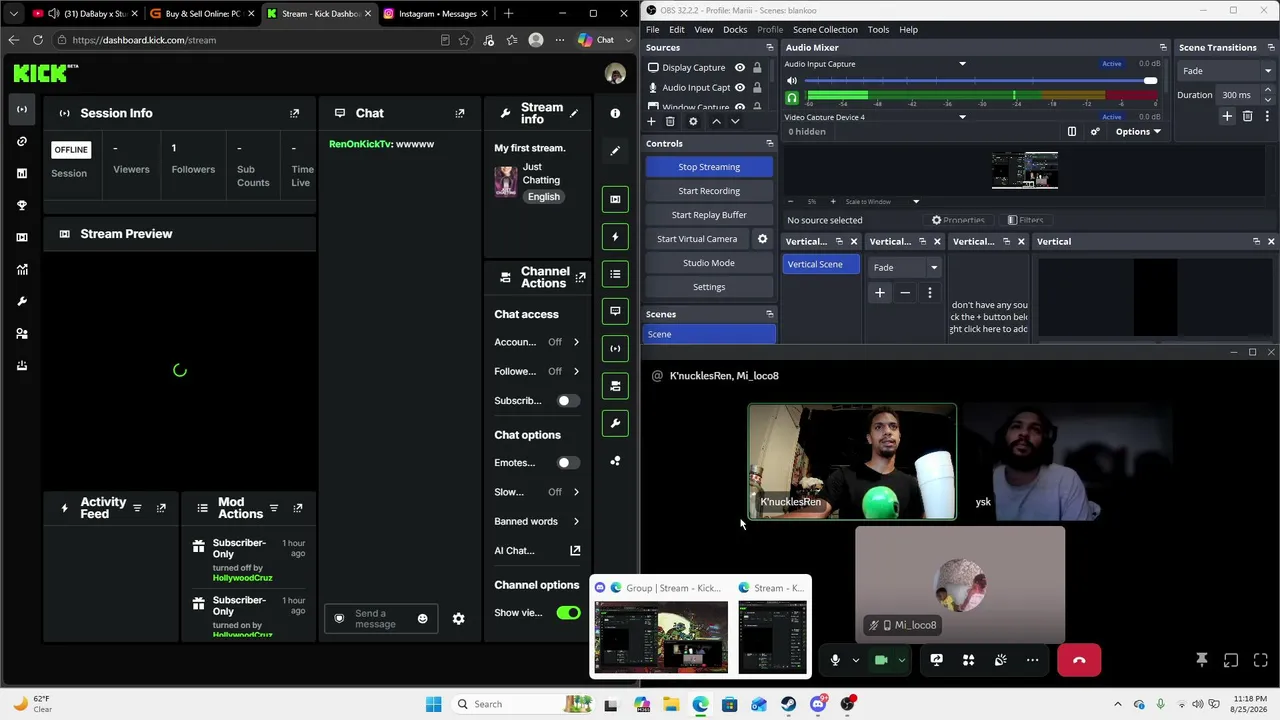Toggle audio monitoring headphone button
Image resolution: width=1280 pixels, height=720 pixels.
pos(792,98)
